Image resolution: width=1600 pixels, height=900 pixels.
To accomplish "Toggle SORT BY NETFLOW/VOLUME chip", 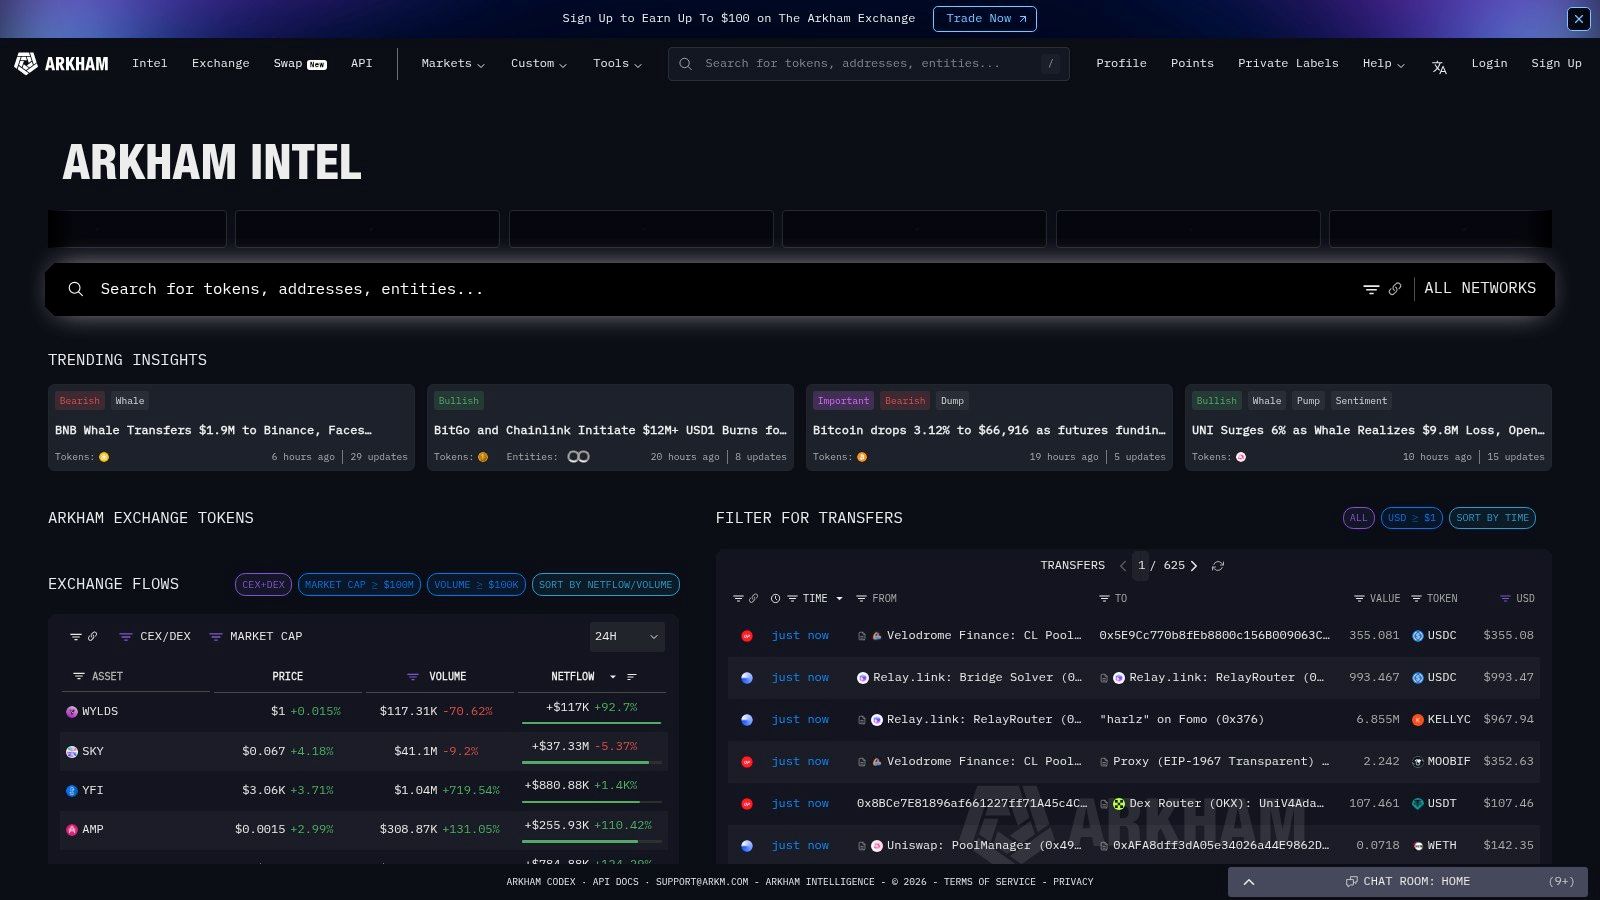I will [x=606, y=585].
